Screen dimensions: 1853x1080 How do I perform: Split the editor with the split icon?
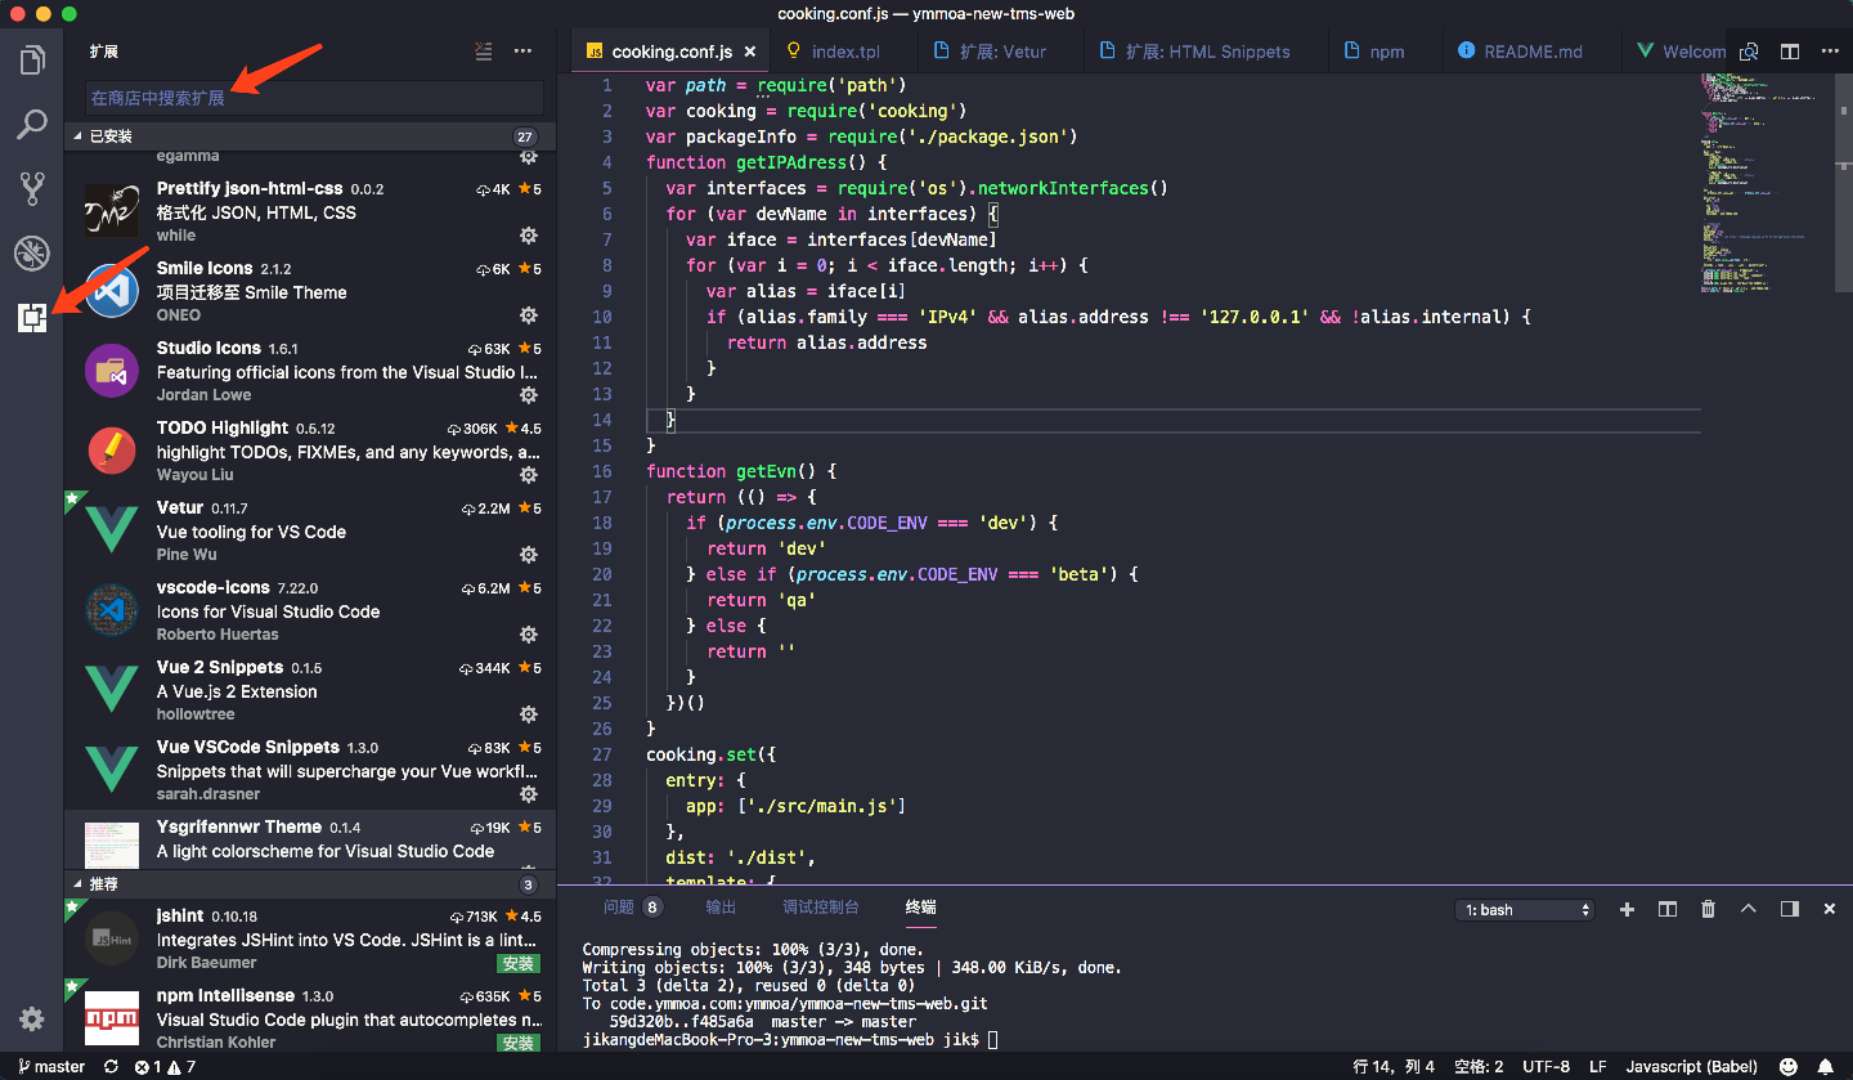tap(1791, 51)
